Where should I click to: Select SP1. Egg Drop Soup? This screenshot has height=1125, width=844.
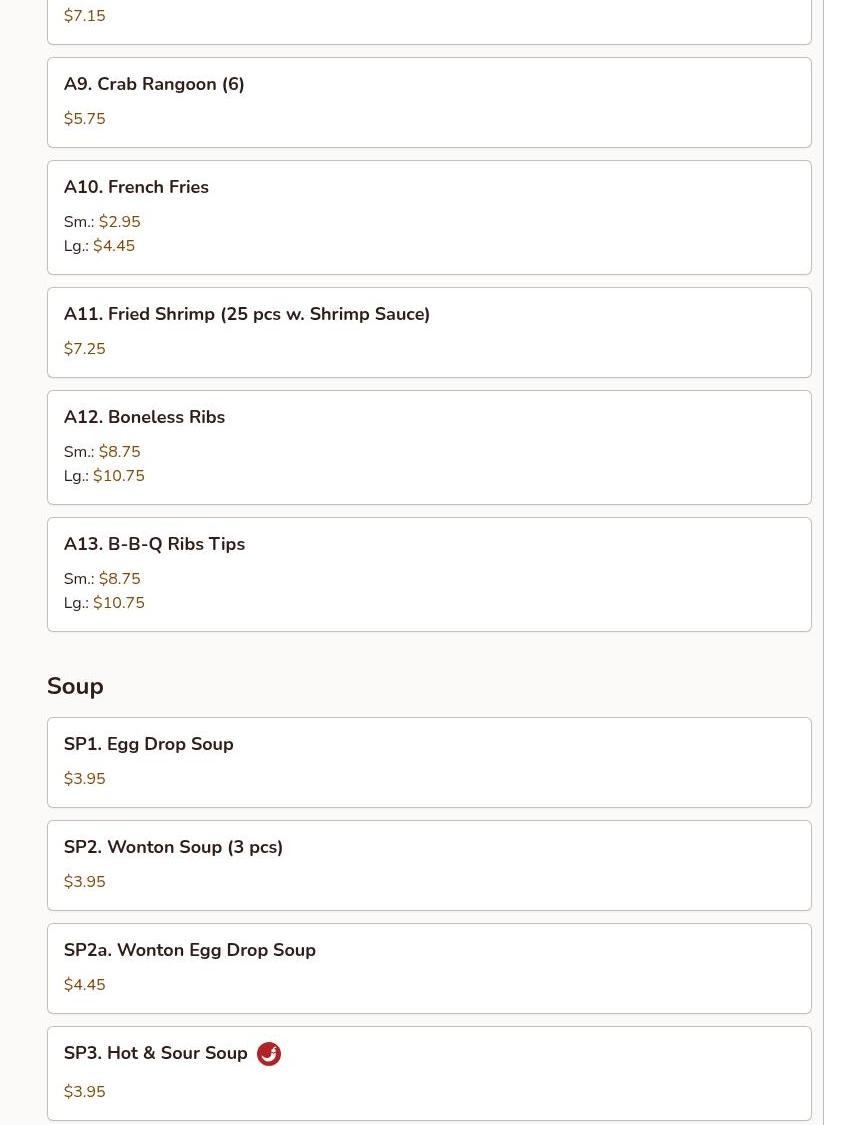429,763
